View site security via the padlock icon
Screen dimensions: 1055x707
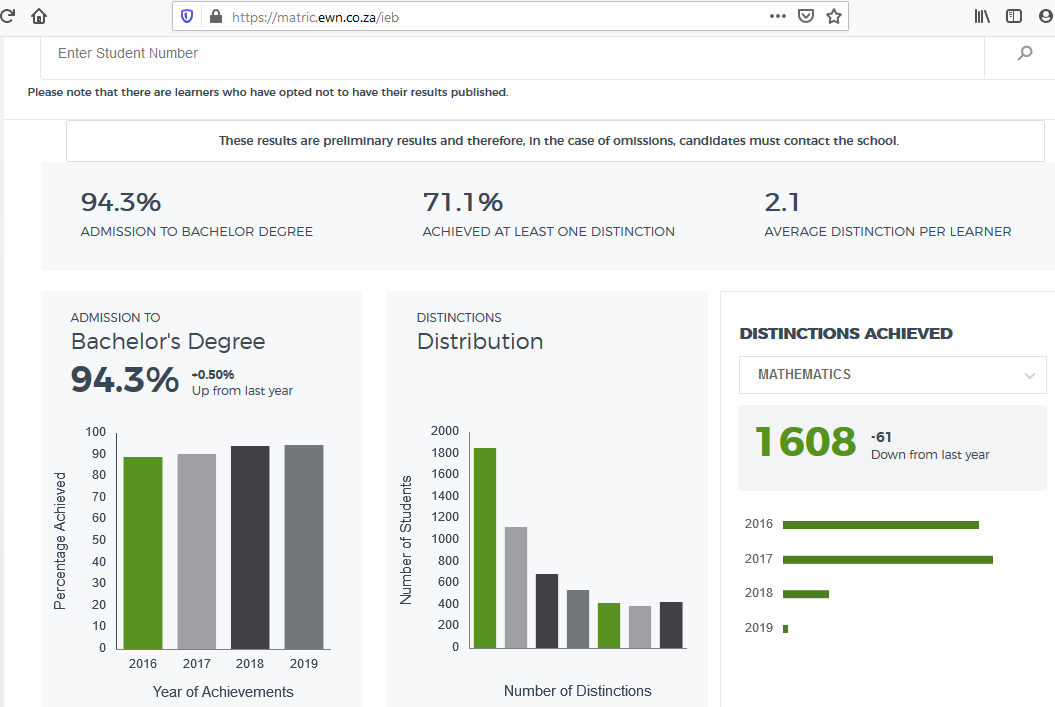[216, 16]
